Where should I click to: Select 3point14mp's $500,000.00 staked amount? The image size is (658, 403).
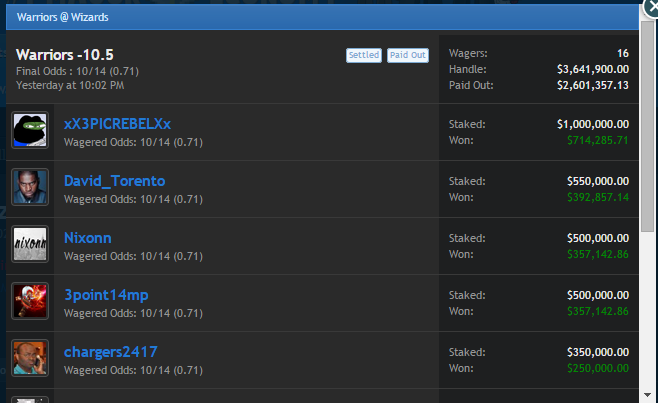[x=598, y=295]
